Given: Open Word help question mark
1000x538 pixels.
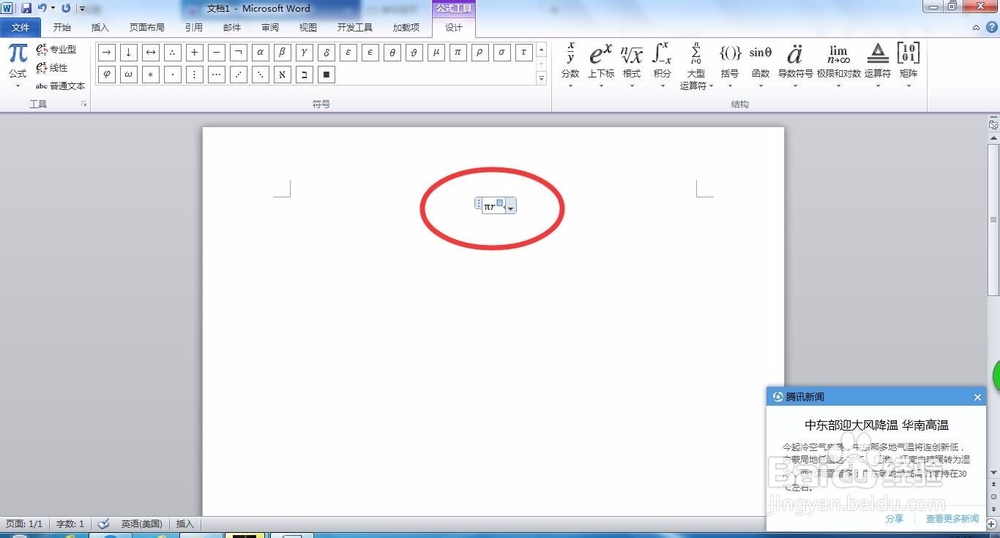Looking at the screenshot, I should pos(992,27).
